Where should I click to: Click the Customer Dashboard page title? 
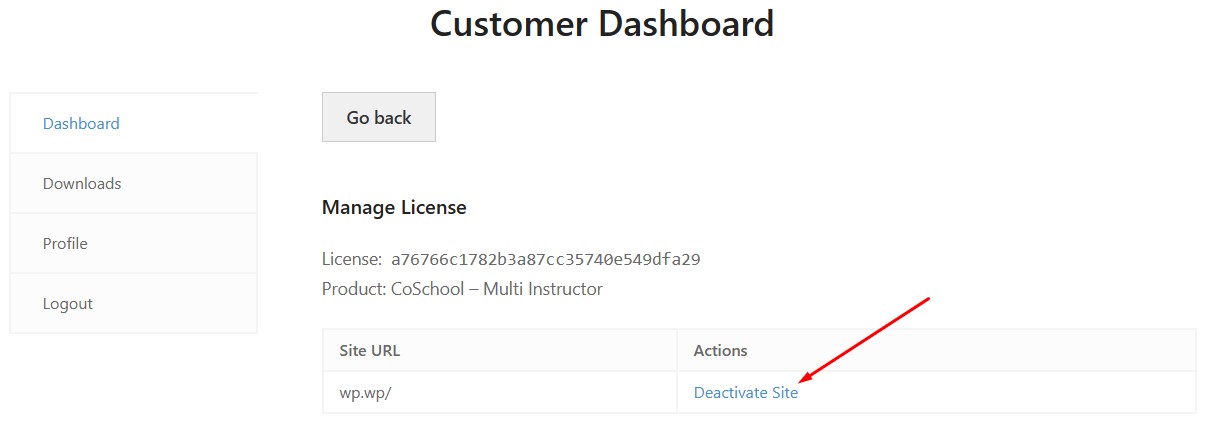pyautogui.click(x=602, y=23)
